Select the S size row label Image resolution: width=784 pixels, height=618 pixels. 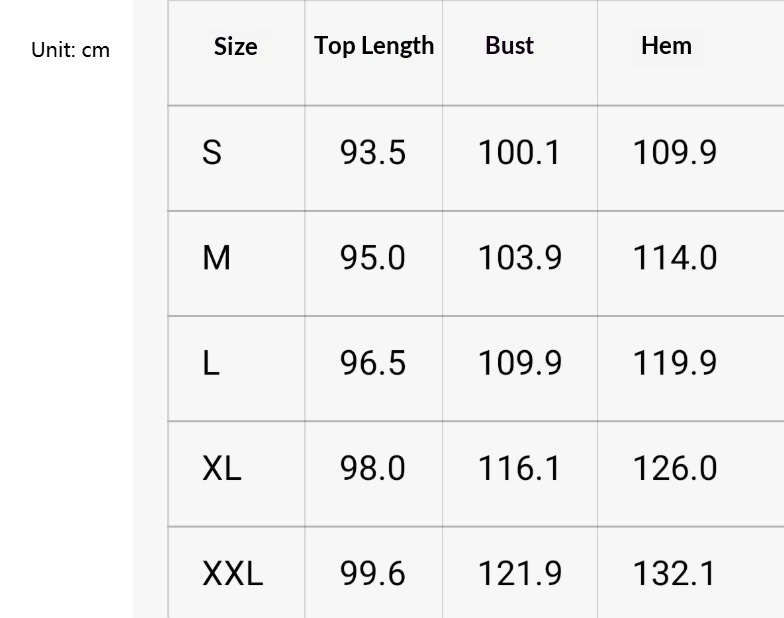coord(212,153)
